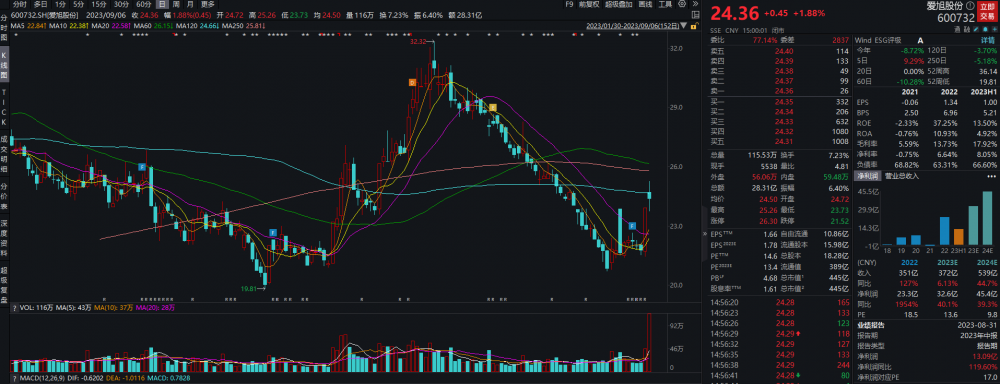Toggle 画线 drawing mode

(x=645, y=4)
